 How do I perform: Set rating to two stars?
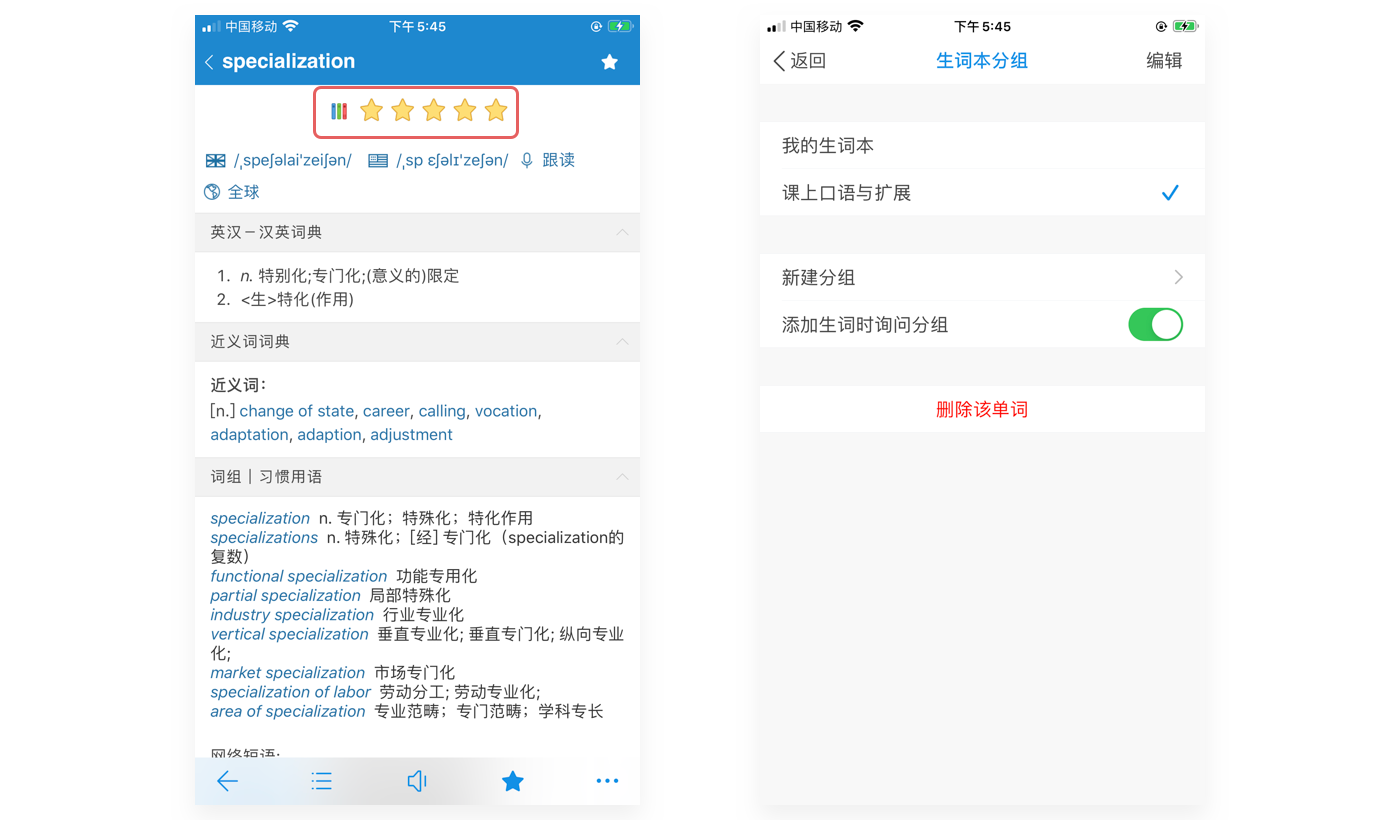pyautogui.click(x=402, y=111)
